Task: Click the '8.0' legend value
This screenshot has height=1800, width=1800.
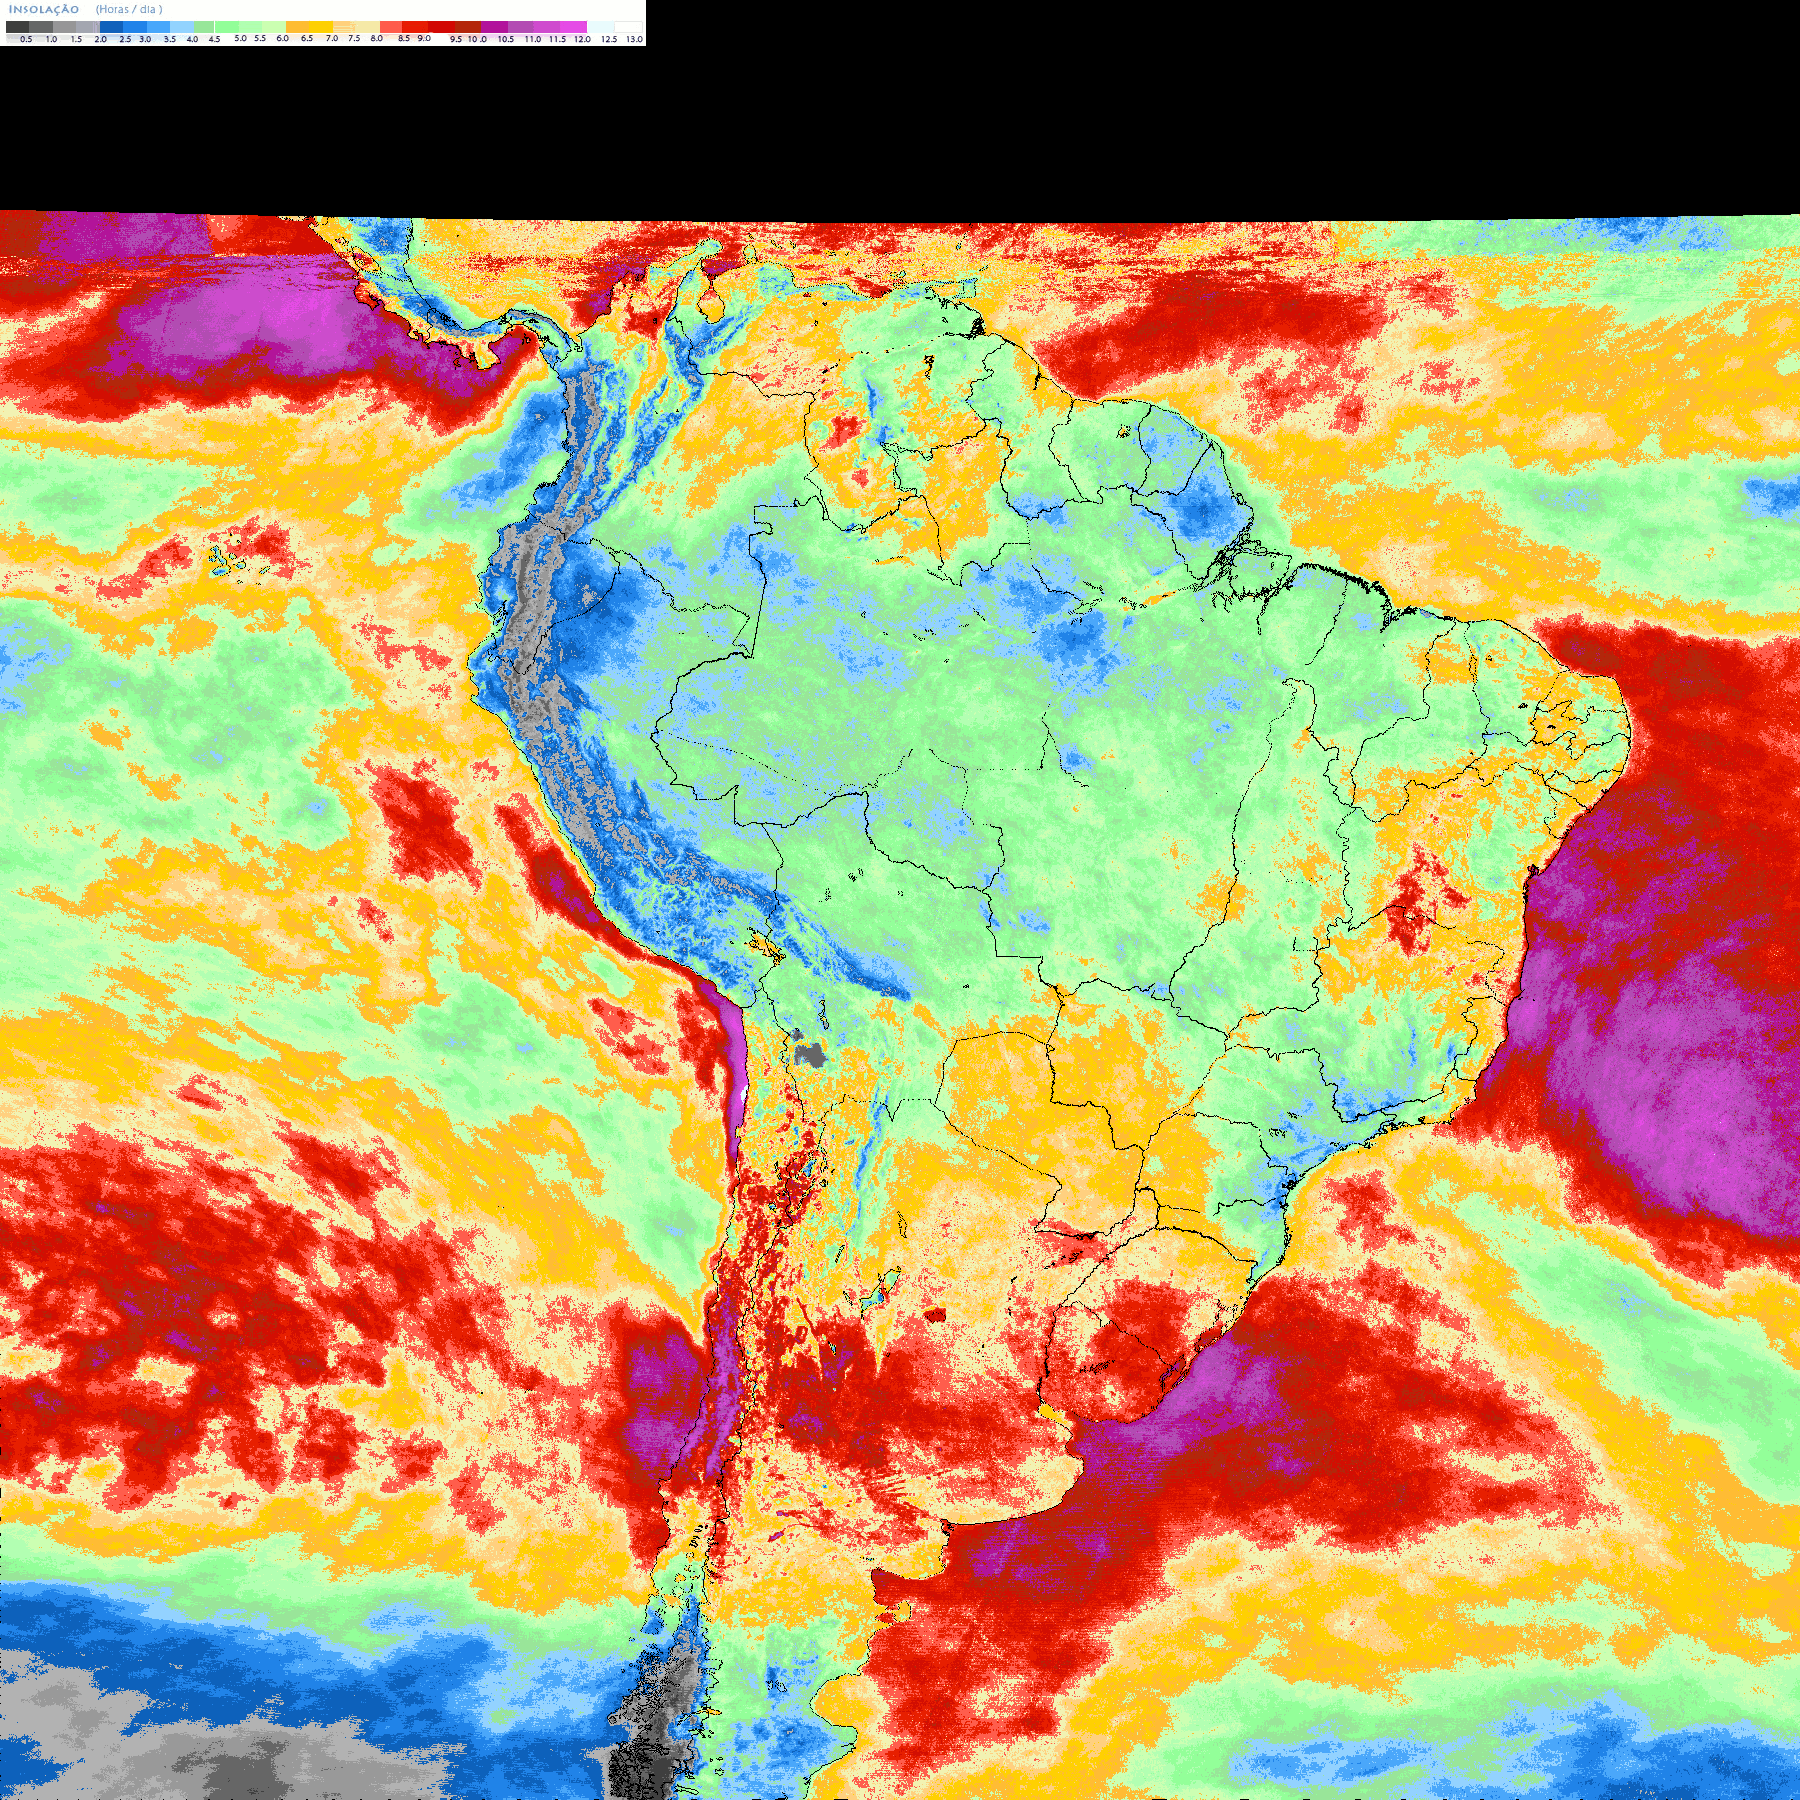Action: [x=376, y=38]
